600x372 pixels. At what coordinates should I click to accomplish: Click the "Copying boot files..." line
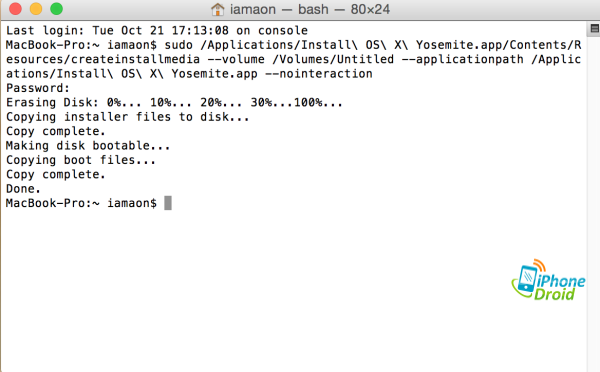pyautogui.click(x=81, y=160)
